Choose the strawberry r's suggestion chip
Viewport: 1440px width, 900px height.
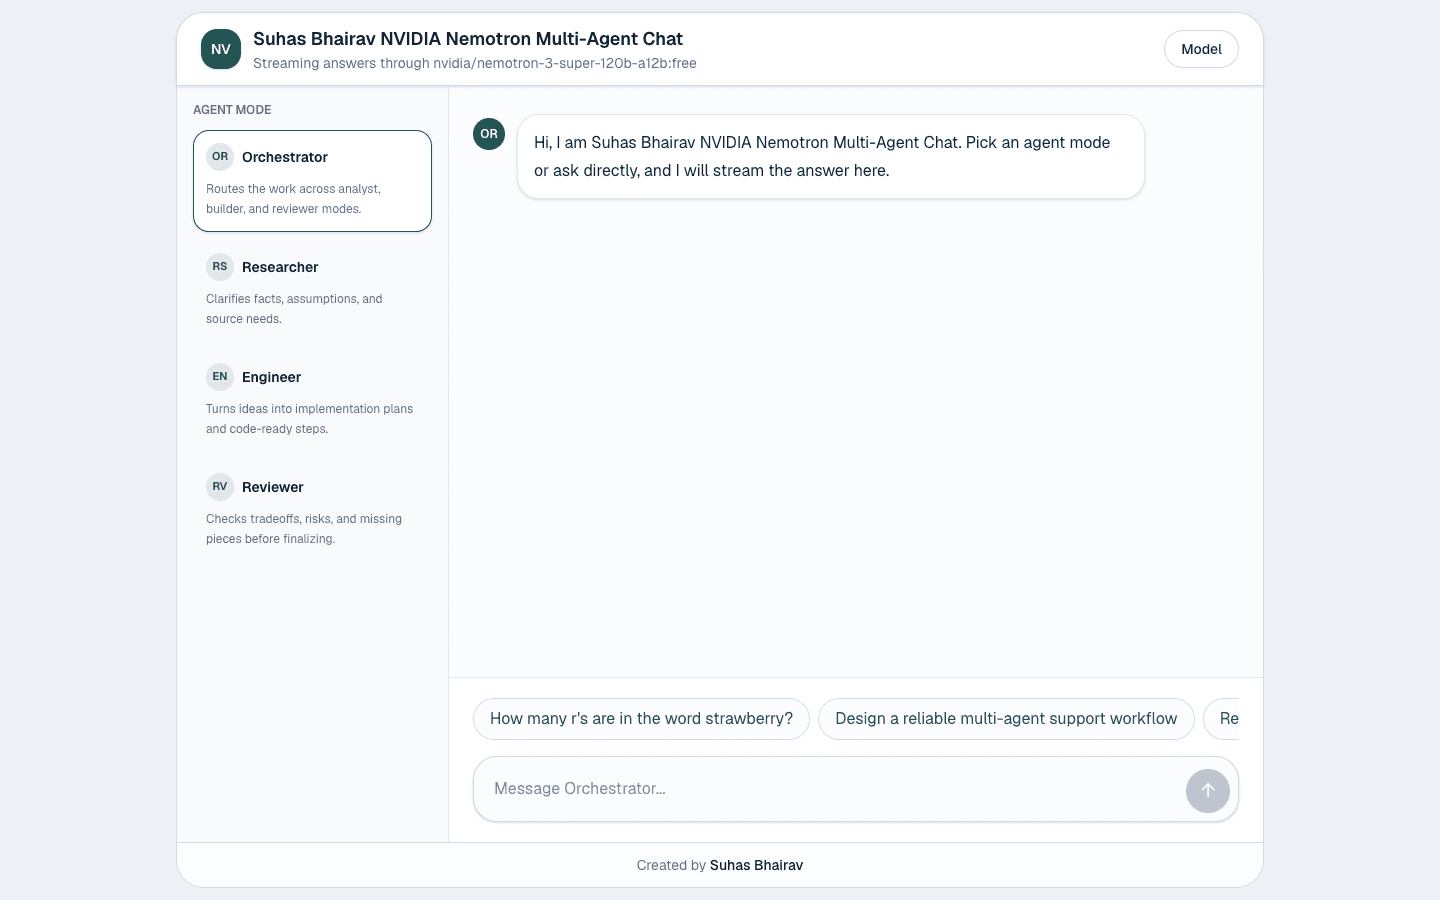click(x=641, y=719)
